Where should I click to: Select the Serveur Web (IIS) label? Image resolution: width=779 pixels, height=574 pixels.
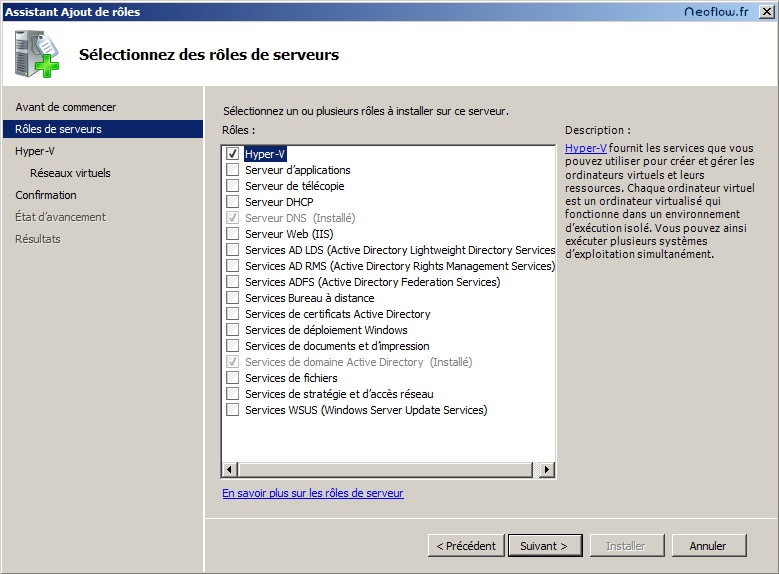tap(289, 234)
